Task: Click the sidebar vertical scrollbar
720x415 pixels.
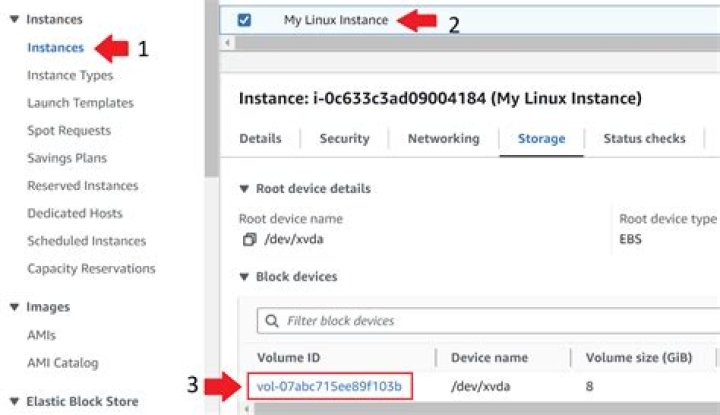Action: click(x=211, y=87)
